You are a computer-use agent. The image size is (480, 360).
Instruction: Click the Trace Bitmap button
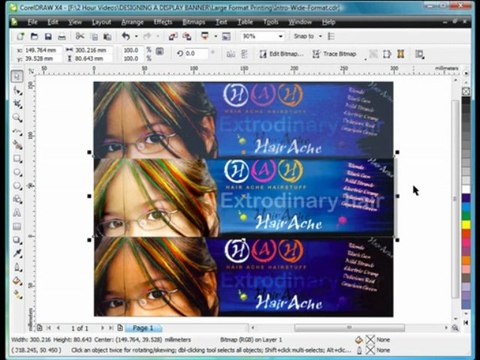(x=334, y=54)
